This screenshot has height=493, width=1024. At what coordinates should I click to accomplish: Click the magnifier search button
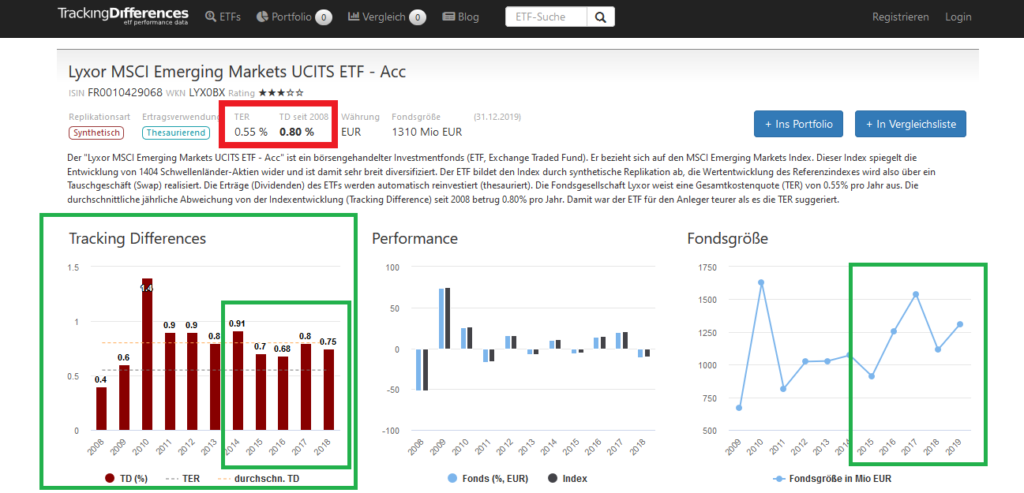(x=601, y=17)
